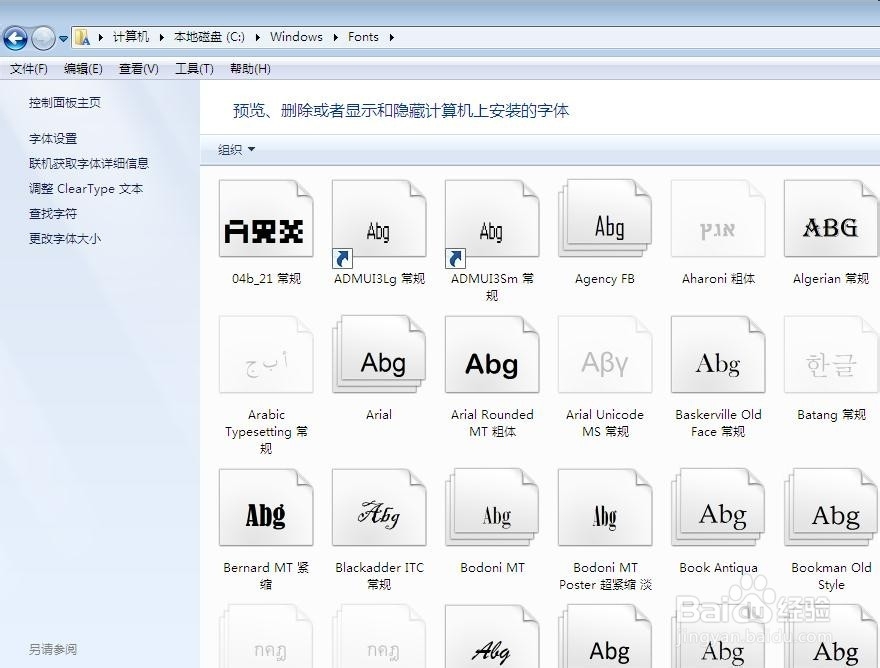Open the 帮助(H) menu
The height and width of the screenshot is (668, 880).
coord(250,68)
